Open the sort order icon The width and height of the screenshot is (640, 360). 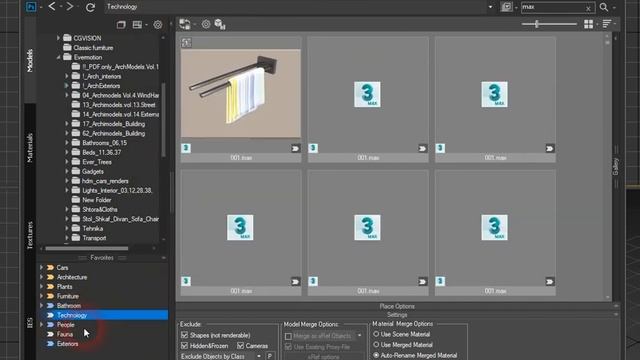[607, 24]
